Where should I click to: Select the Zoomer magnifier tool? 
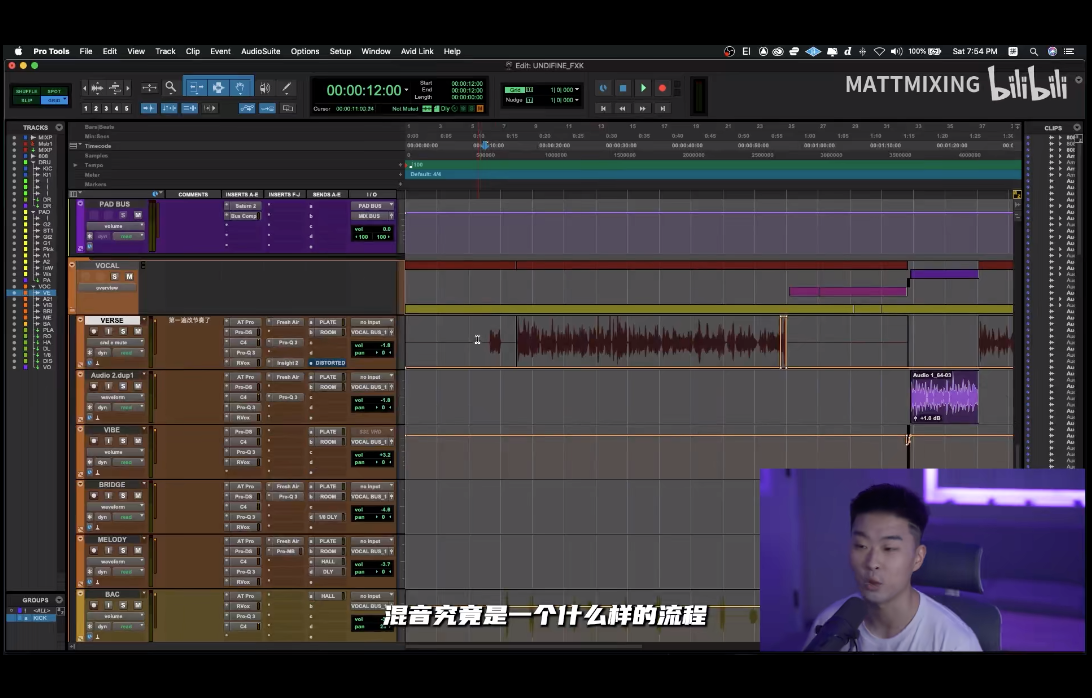171,88
